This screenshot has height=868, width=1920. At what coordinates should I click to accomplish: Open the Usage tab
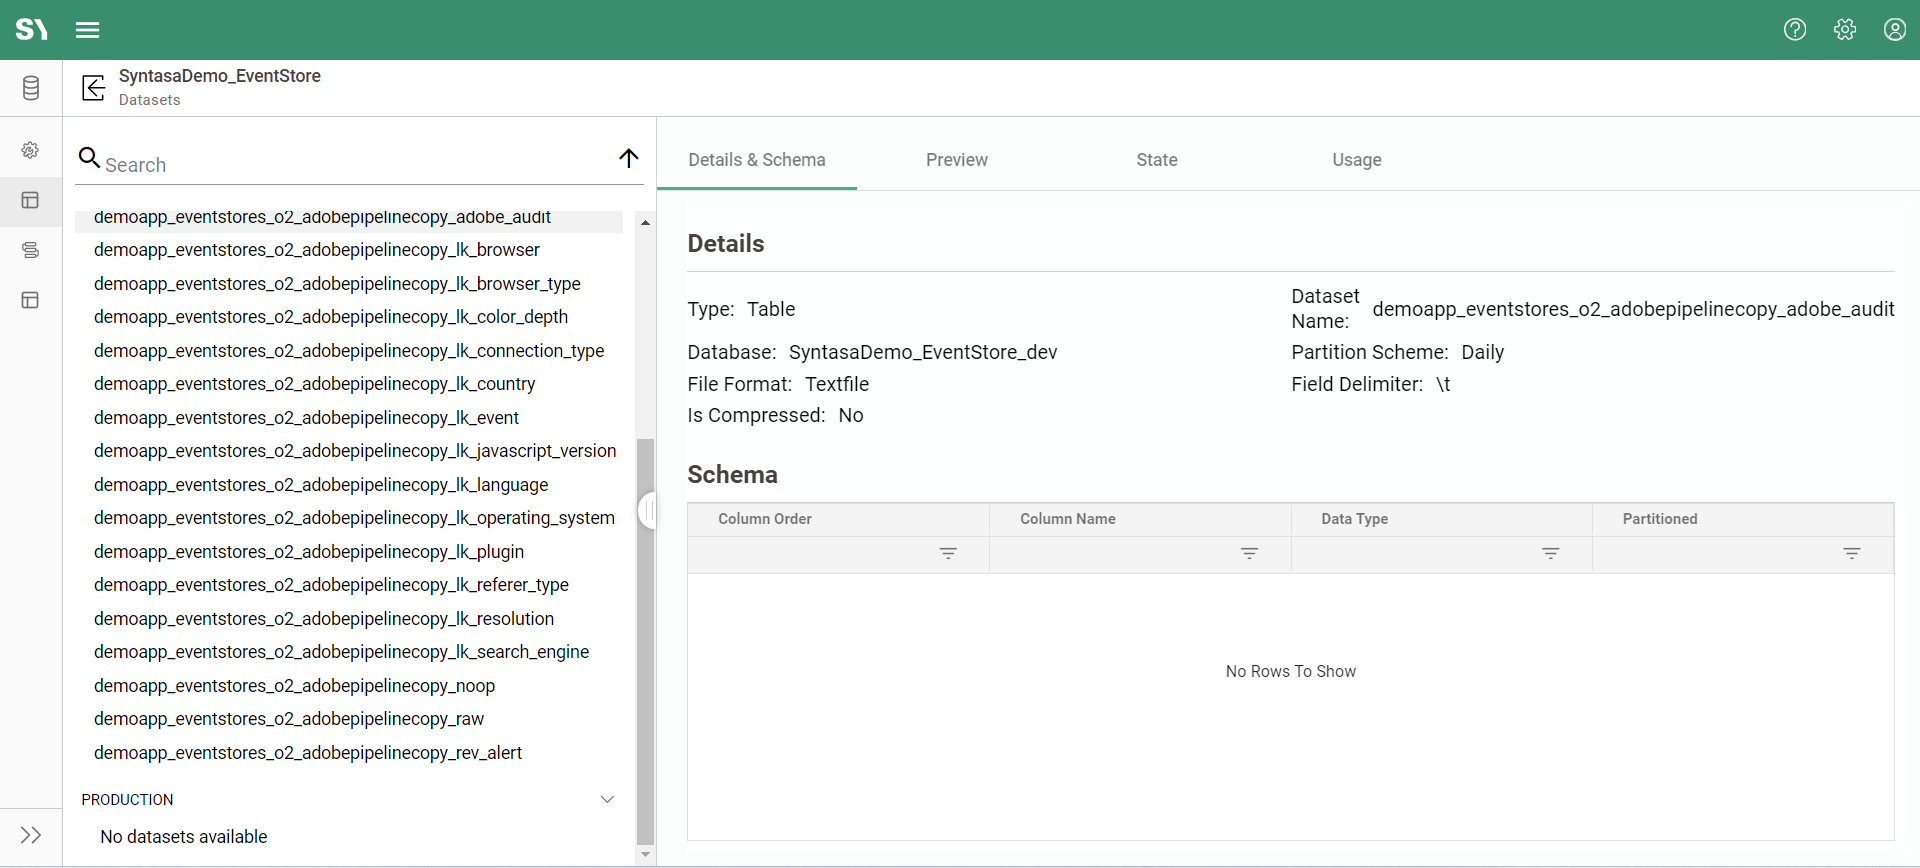pos(1356,160)
